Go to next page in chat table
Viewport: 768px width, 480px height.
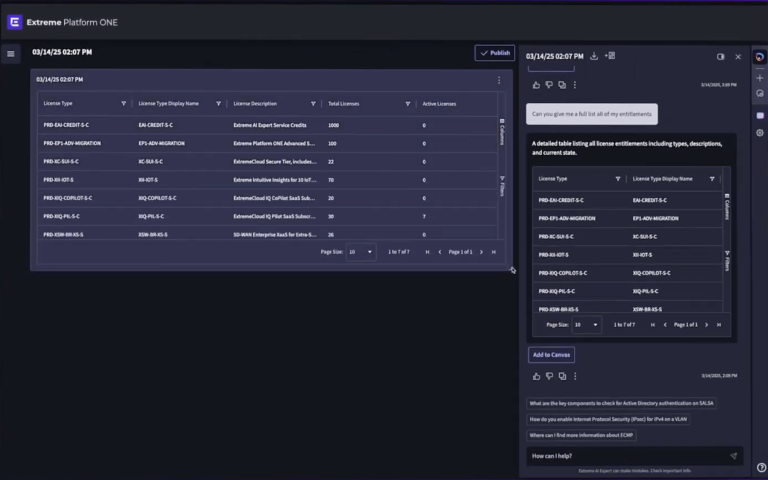[706, 325]
